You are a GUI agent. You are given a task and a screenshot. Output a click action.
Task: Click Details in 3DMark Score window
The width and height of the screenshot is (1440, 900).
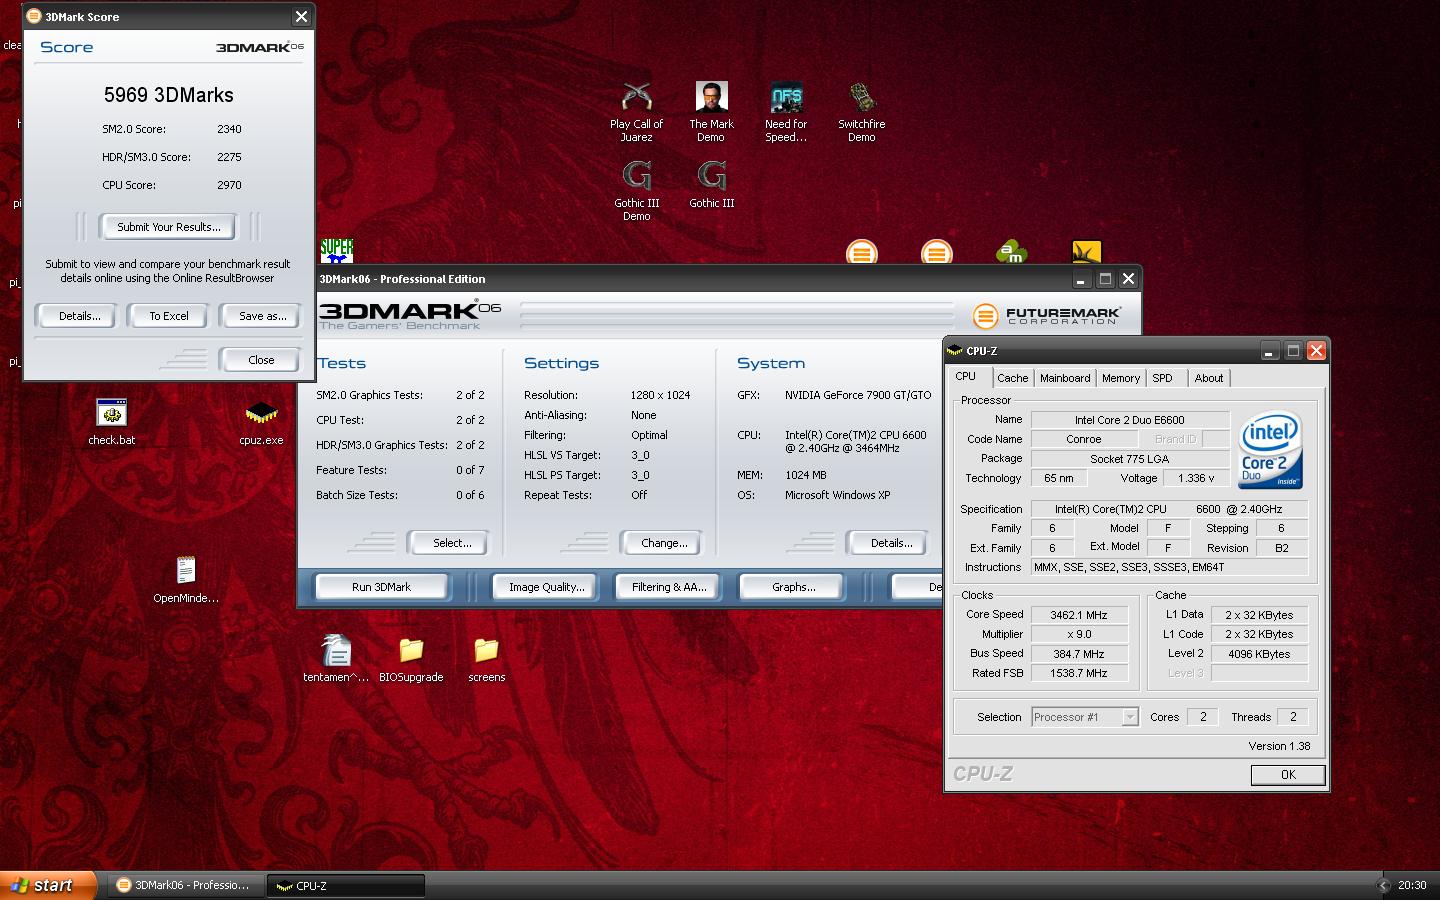pos(79,316)
